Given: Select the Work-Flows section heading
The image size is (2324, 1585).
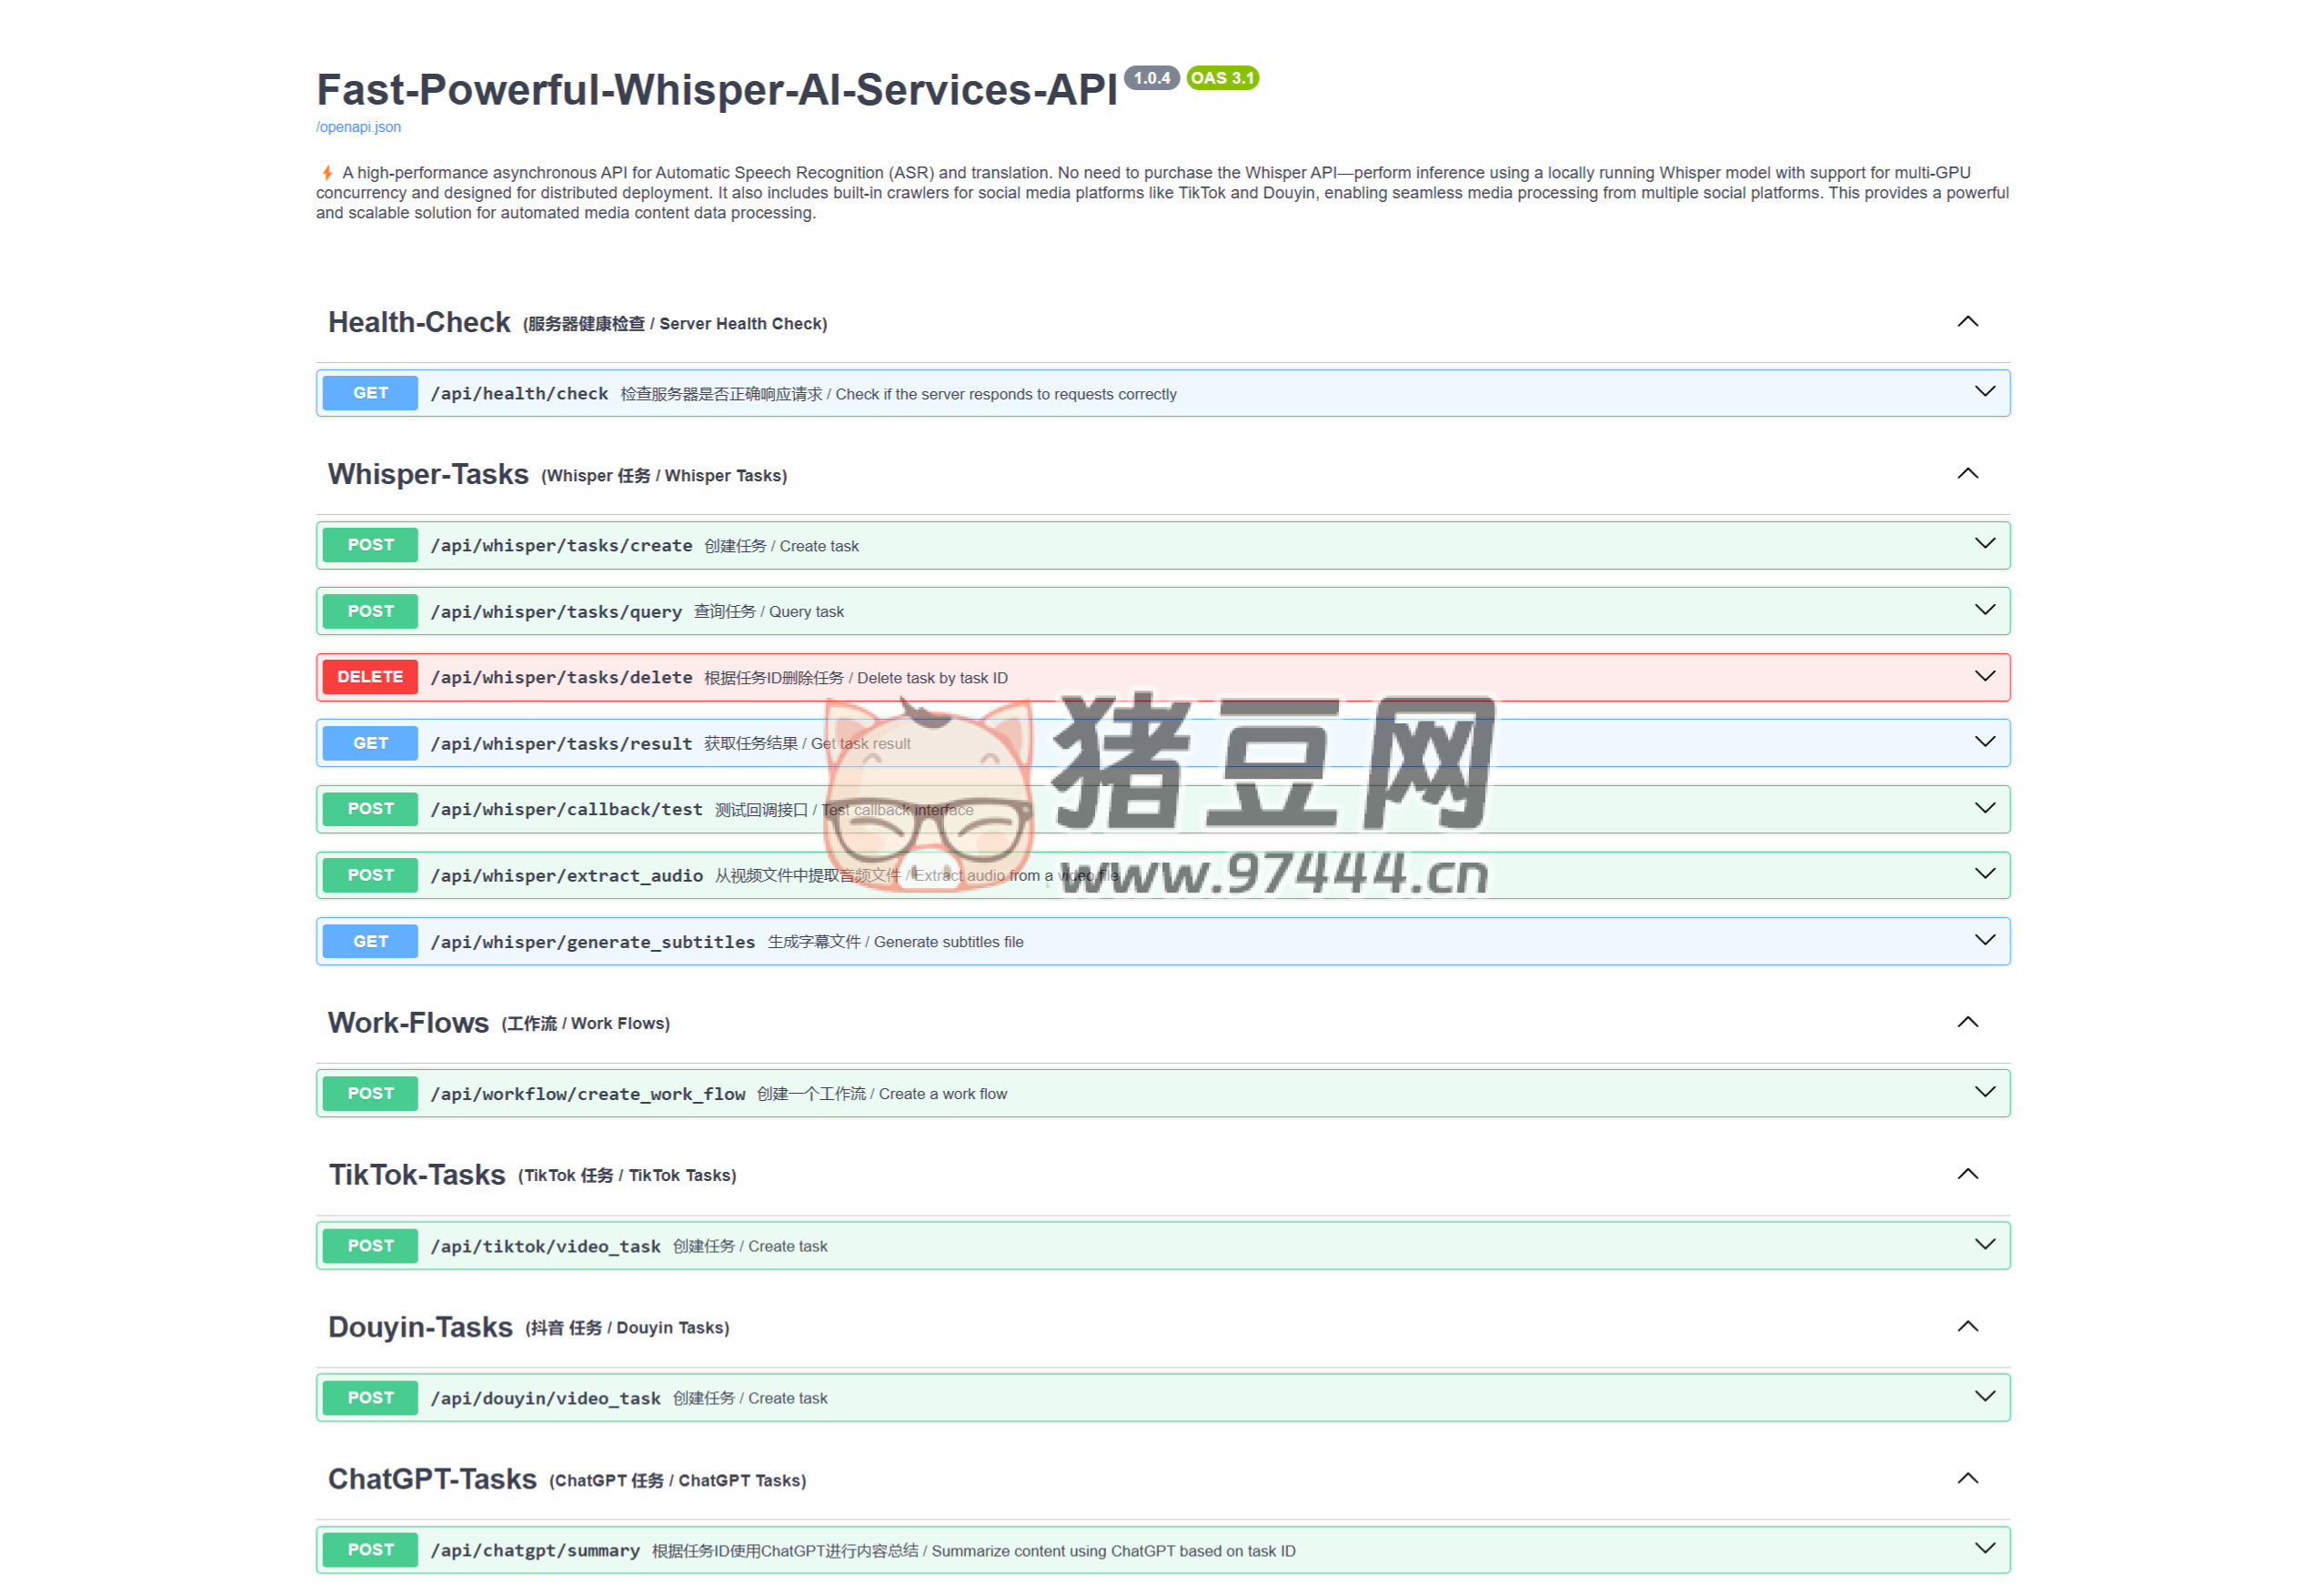Looking at the screenshot, I should coord(408,1022).
